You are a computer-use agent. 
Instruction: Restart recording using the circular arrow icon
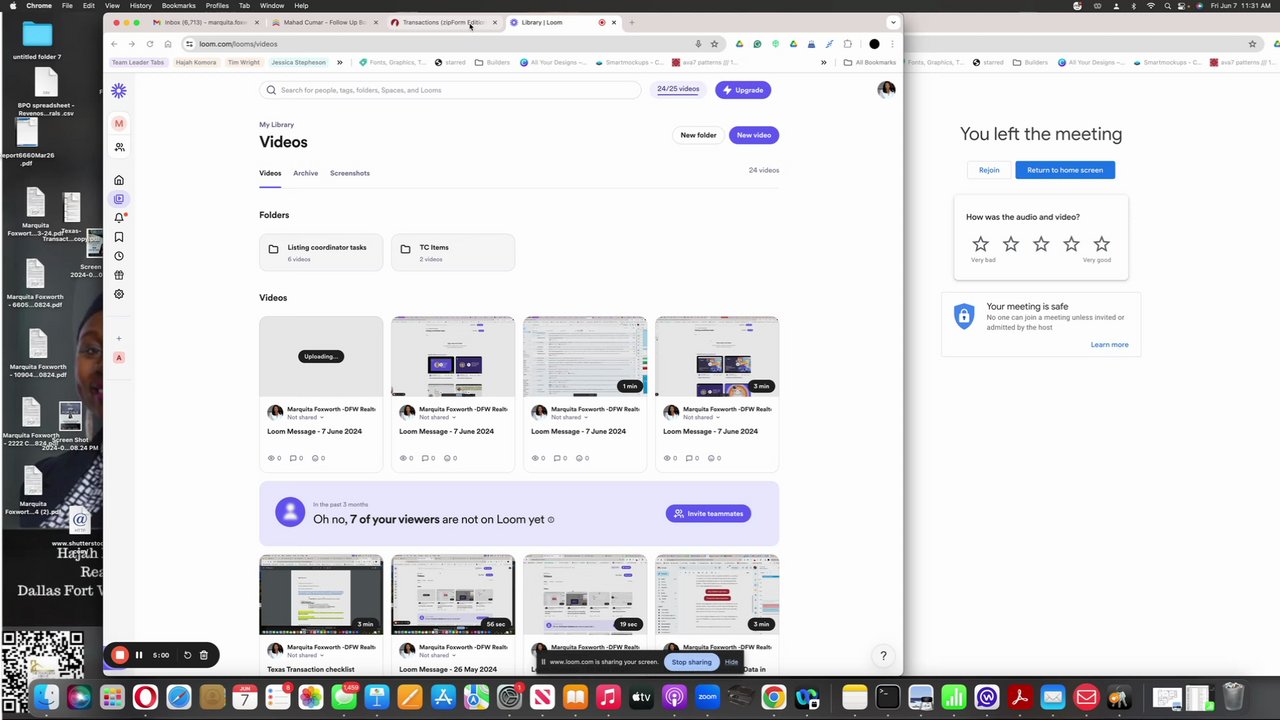coord(187,655)
